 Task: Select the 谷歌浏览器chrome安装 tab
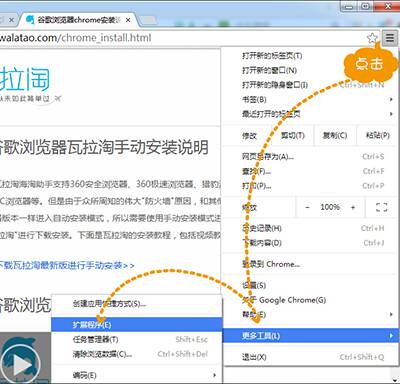78,20
